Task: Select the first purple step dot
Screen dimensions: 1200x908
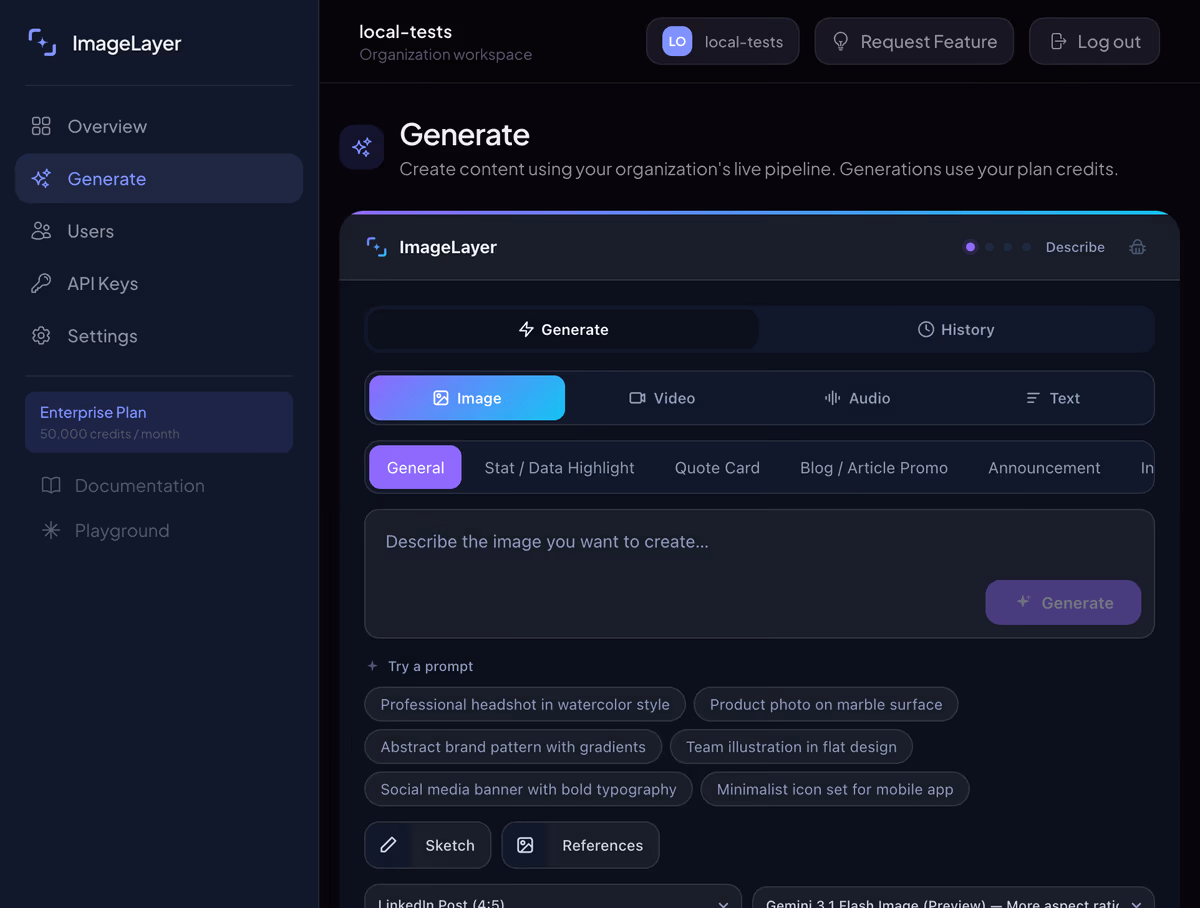Action: (x=970, y=247)
